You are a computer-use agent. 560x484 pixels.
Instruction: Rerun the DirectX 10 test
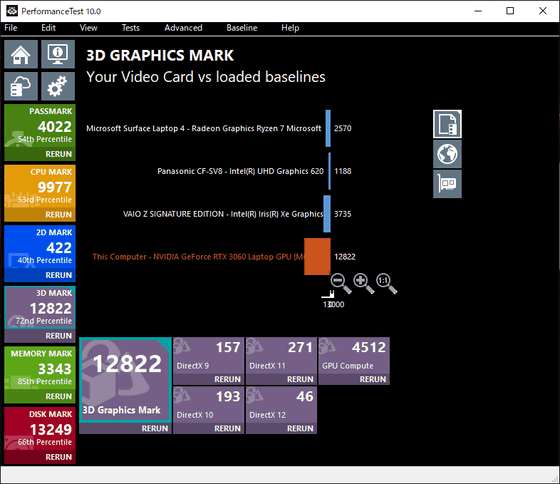point(228,428)
